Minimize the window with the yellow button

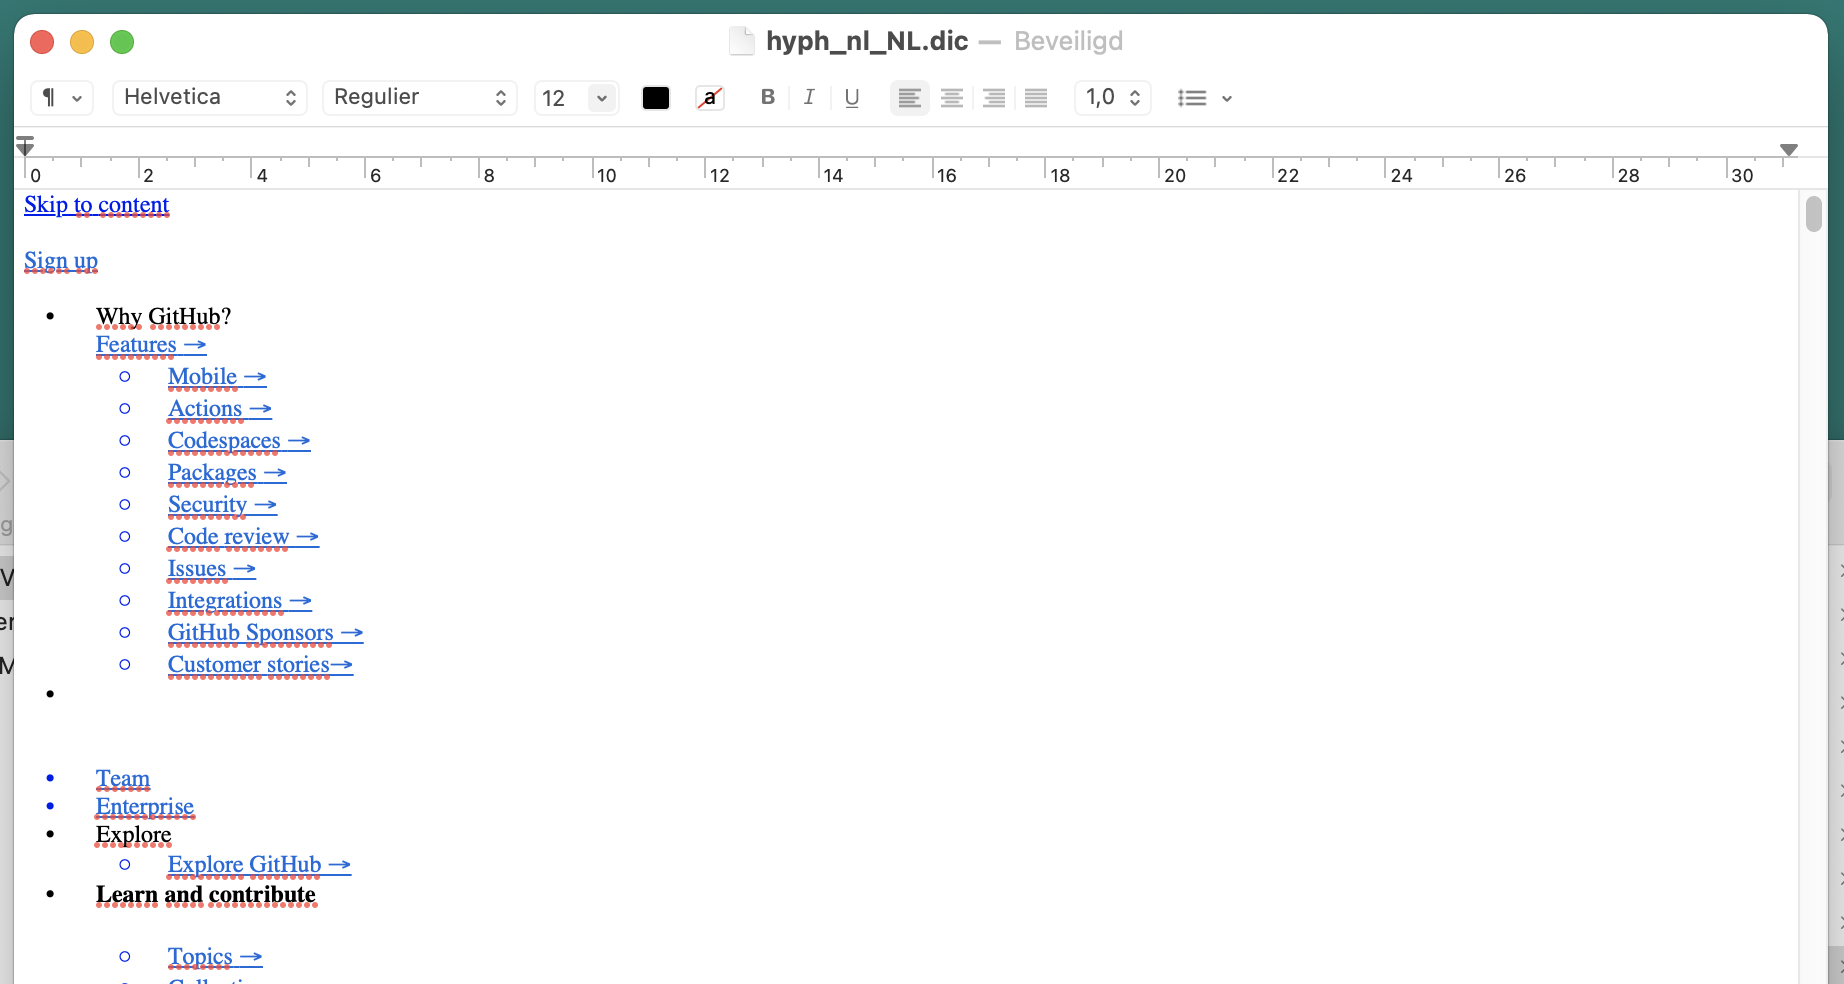(82, 42)
